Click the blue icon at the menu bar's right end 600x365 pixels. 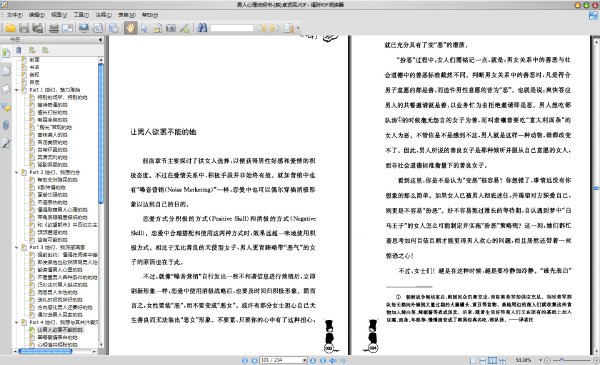(593, 16)
